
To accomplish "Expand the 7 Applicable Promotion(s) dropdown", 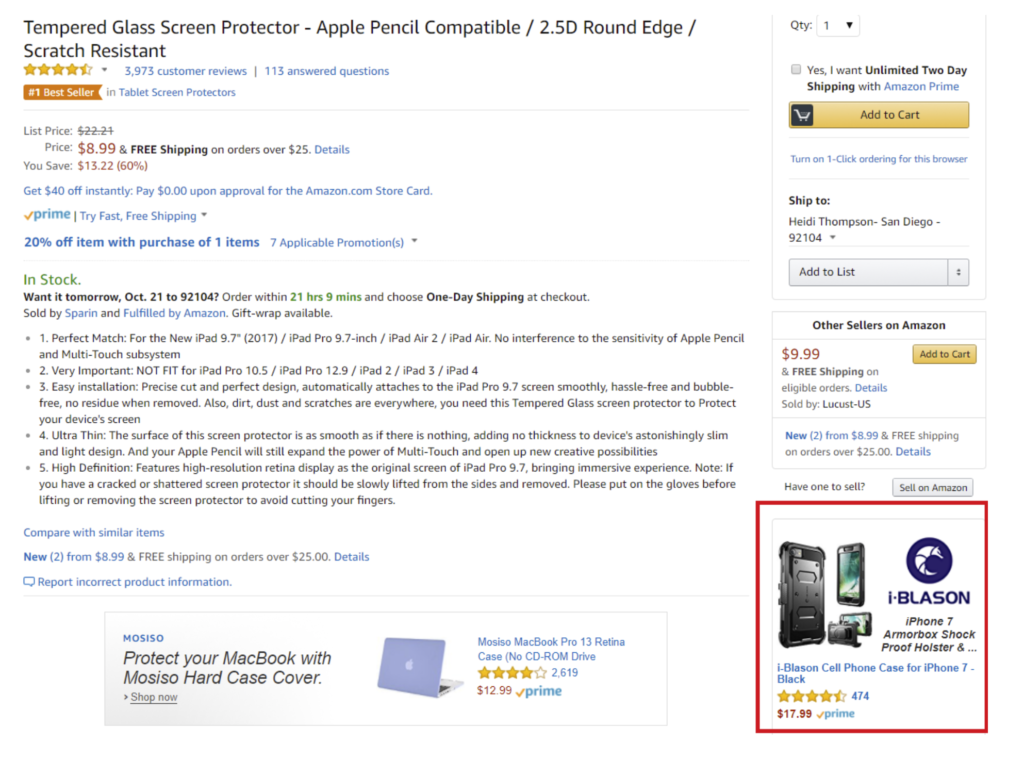I will click(414, 242).
